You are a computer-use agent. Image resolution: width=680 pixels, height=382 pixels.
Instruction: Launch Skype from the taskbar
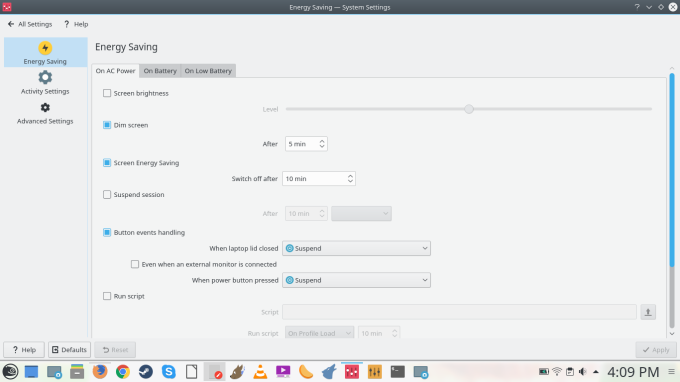click(169, 372)
